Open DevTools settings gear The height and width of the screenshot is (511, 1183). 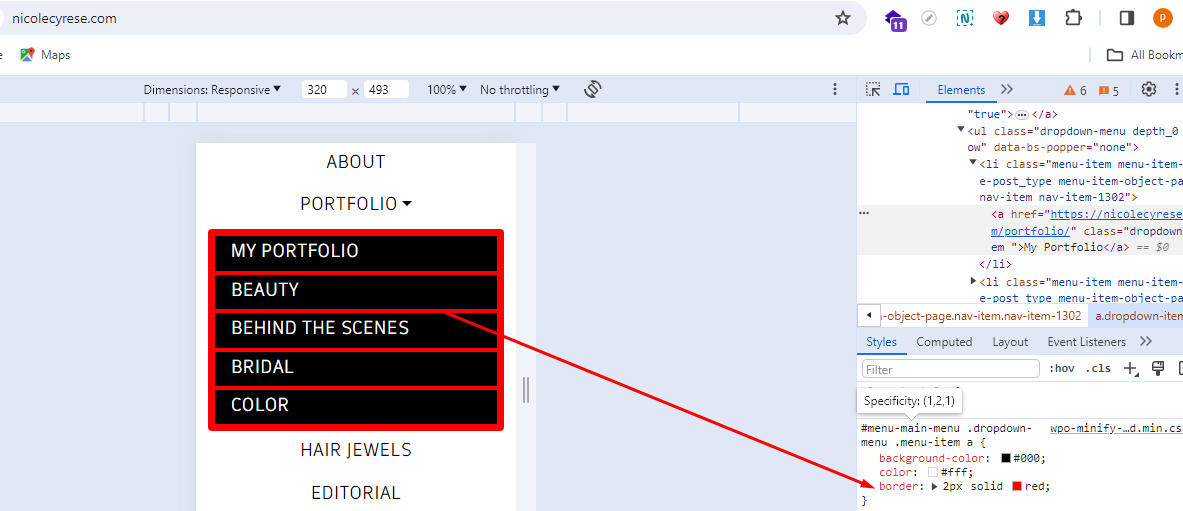click(1148, 89)
